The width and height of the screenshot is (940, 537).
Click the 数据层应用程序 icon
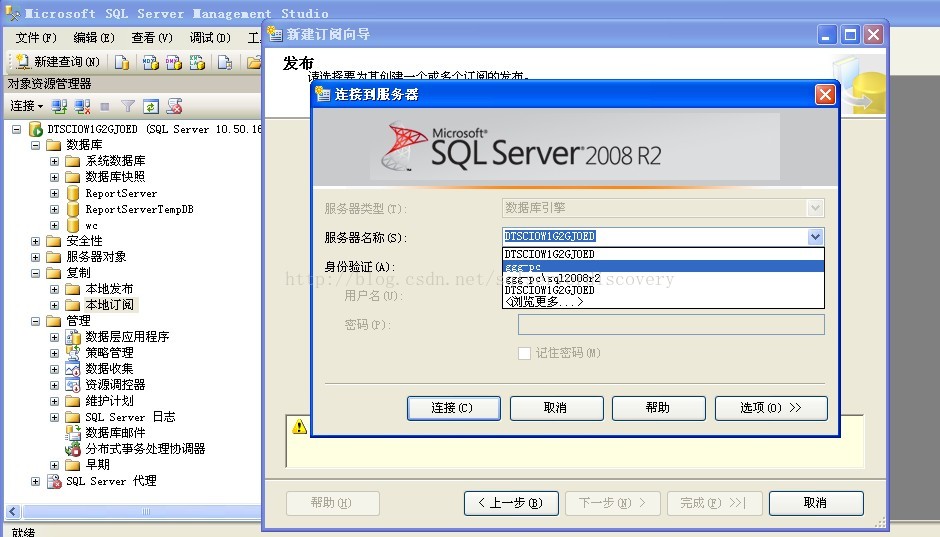(x=73, y=337)
